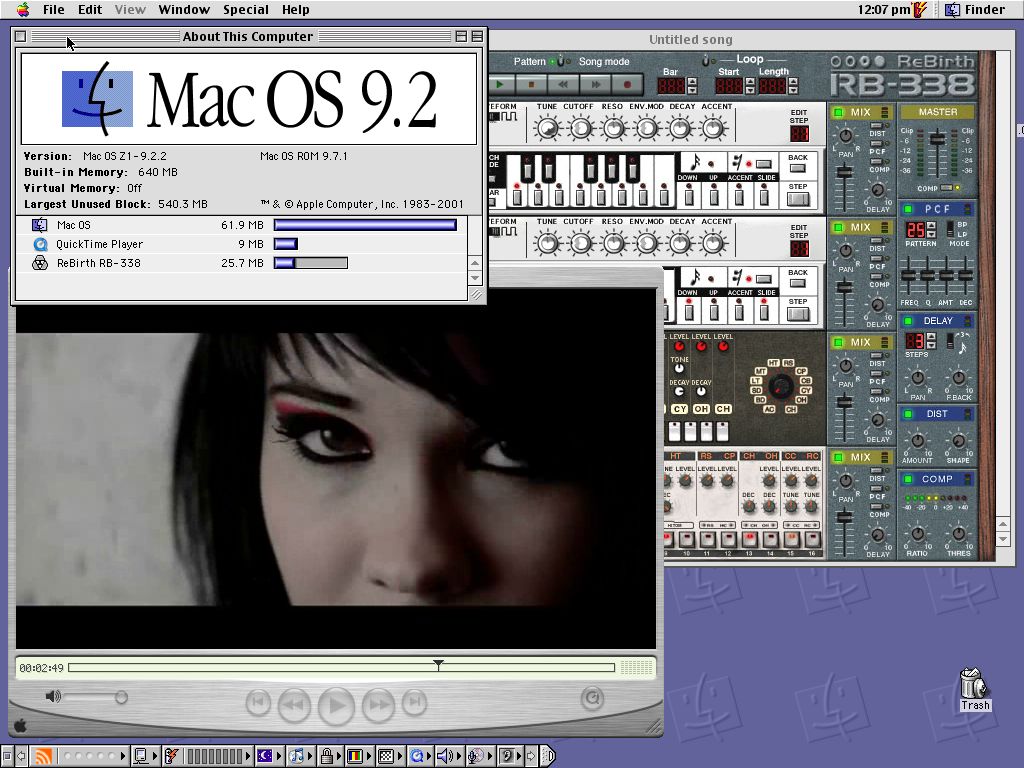Image resolution: width=1024 pixels, height=768 pixels.
Task: Click drum step button 16
Action: tap(812, 539)
